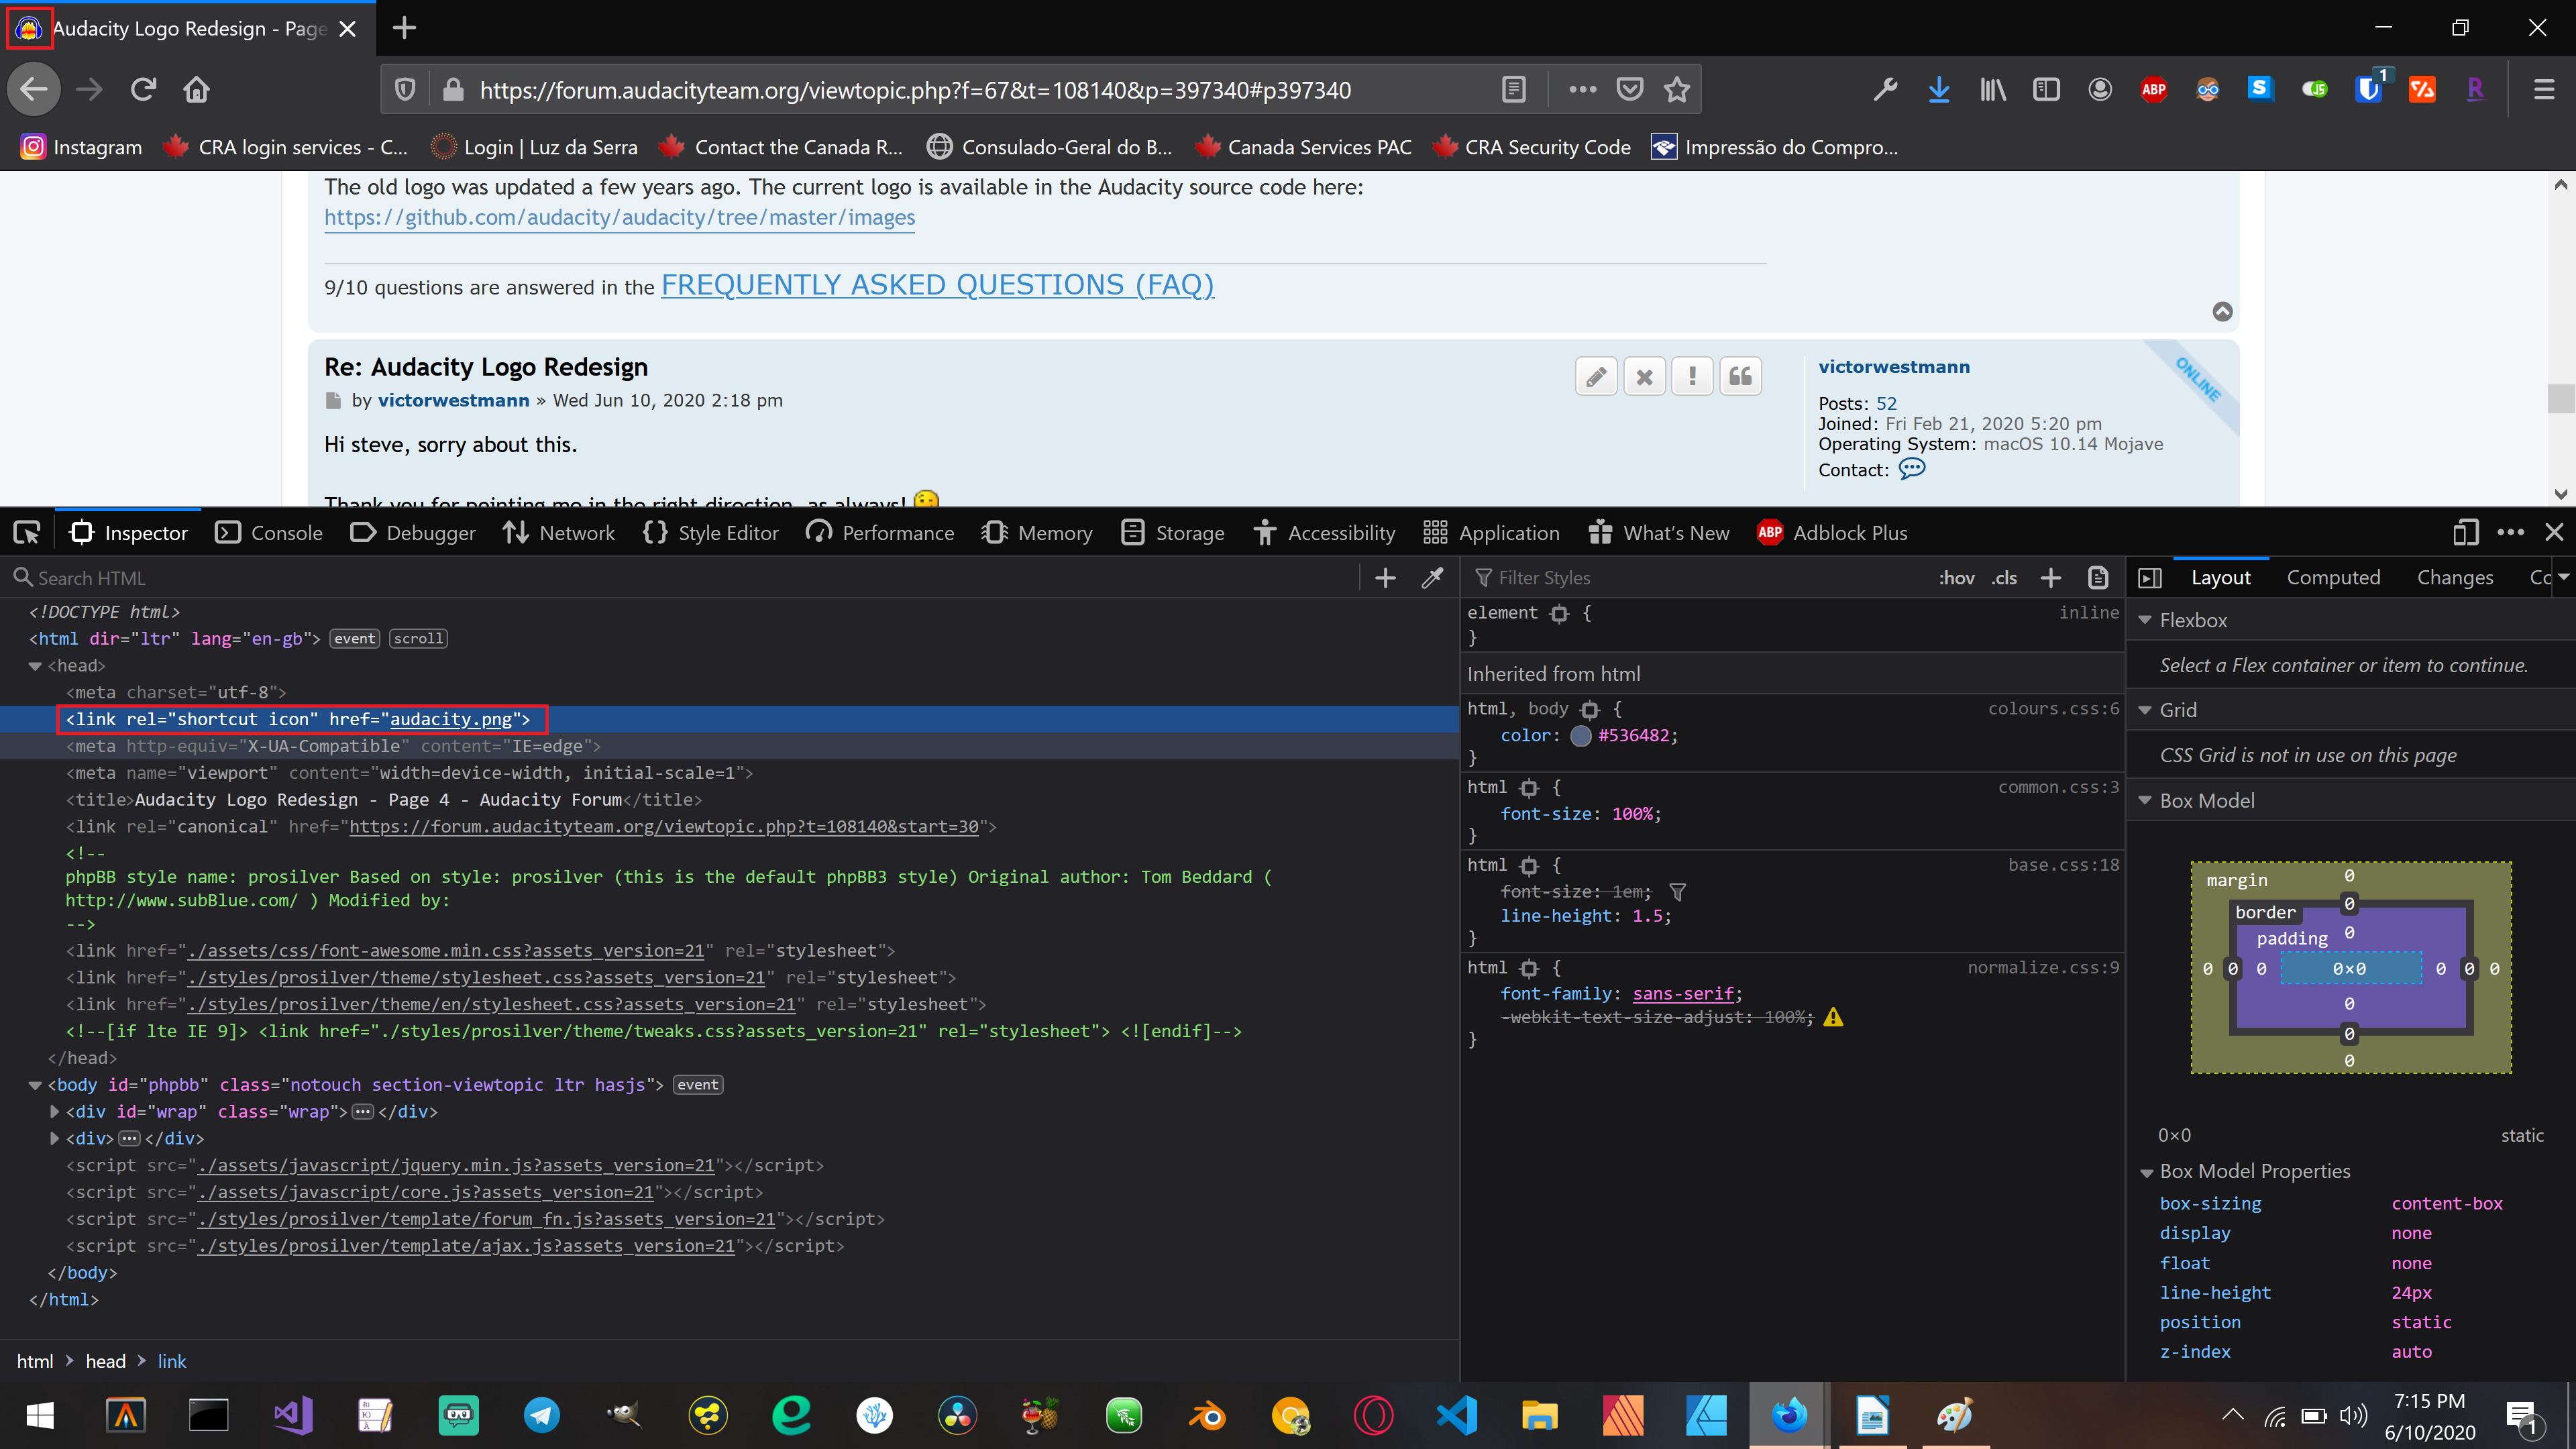The image size is (2576, 1449).
Task: Activate the element picker in DevTools
Action: point(27,533)
